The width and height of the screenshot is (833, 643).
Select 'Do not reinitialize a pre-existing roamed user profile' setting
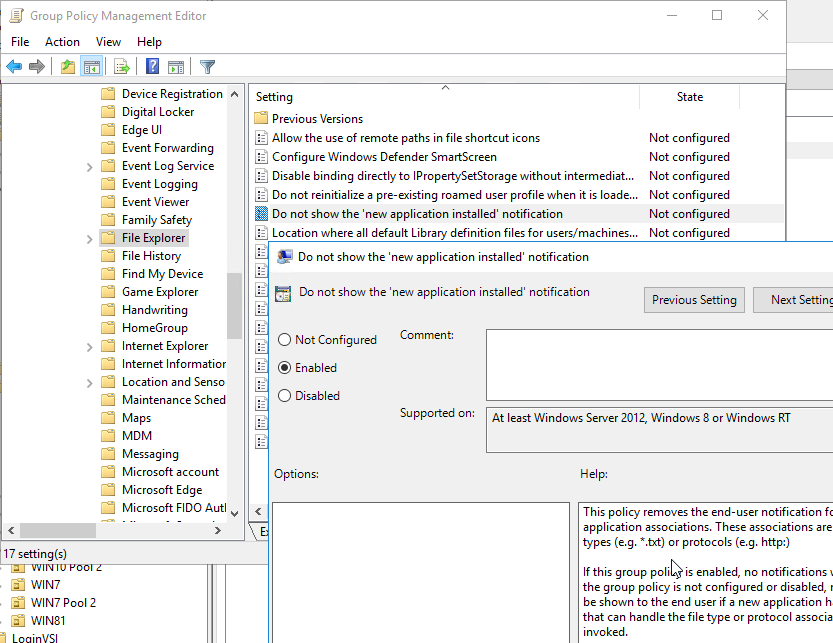pos(455,195)
